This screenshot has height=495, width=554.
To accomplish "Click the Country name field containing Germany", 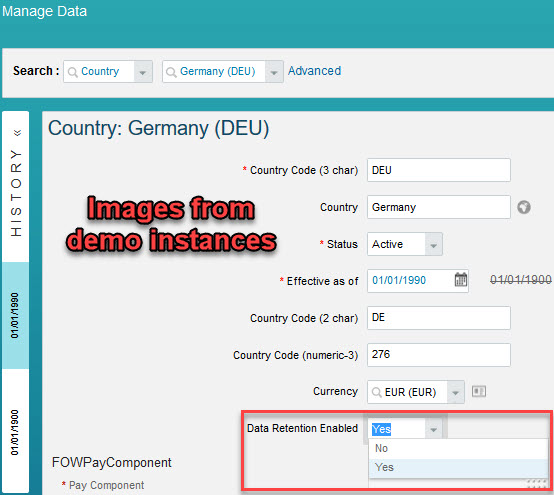I will 438,207.
